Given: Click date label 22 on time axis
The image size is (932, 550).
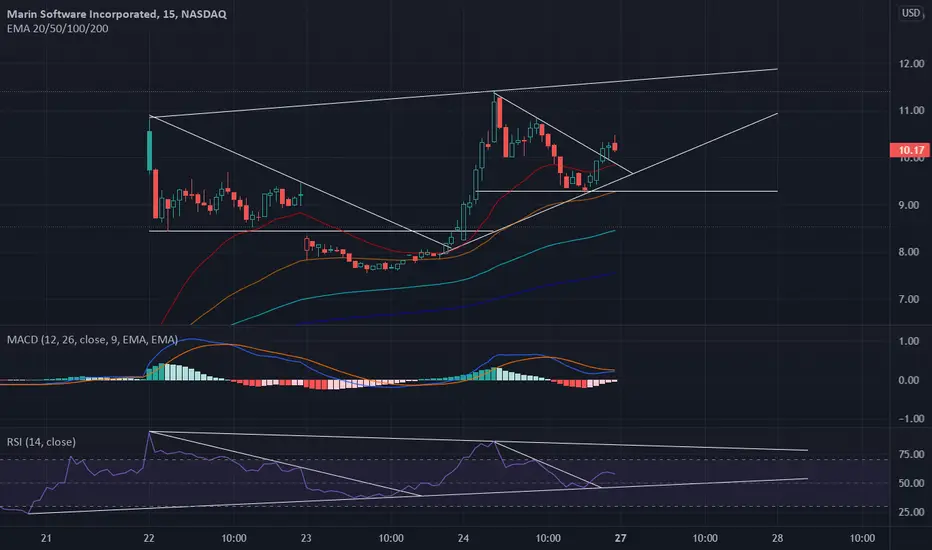Looking at the screenshot, I should pyautogui.click(x=149, y=539).
